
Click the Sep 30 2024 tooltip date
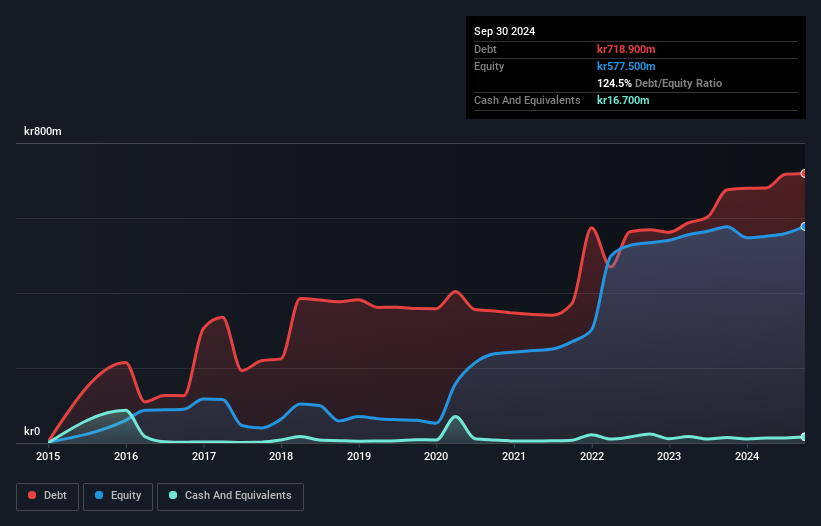(504, 31)
